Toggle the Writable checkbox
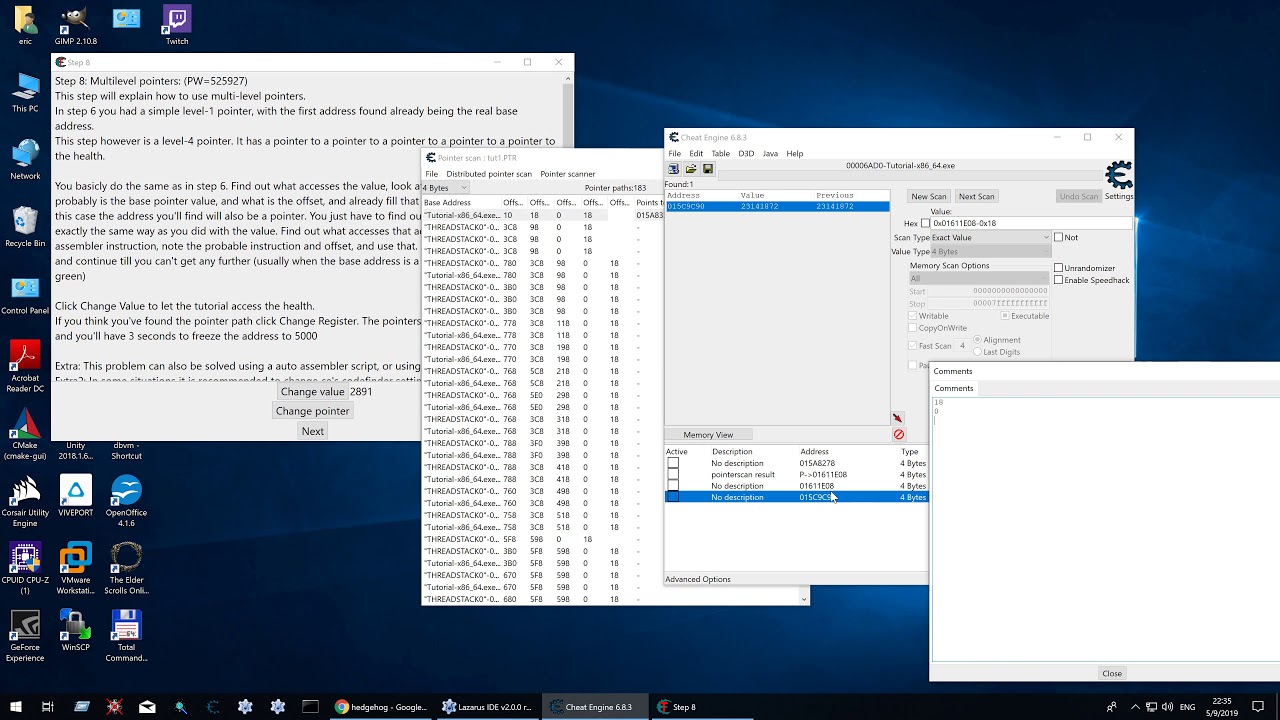The image size is (1280, 720). point(913,316)
